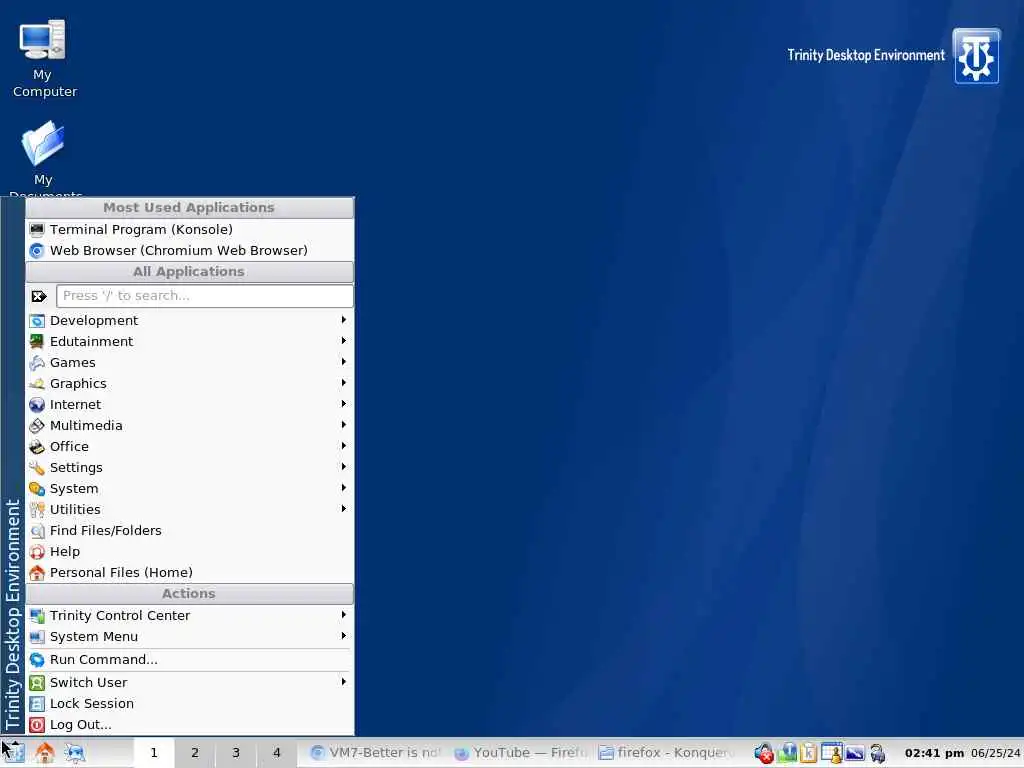This screenshot has height=768, width=1024.
Task: Click the Internet globe icon
Action: [37, 405]
